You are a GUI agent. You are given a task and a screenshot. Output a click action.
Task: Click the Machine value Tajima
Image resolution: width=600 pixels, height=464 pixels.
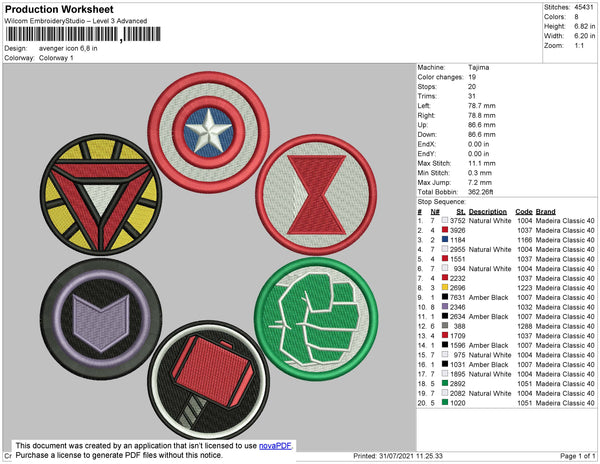[479, 67]
